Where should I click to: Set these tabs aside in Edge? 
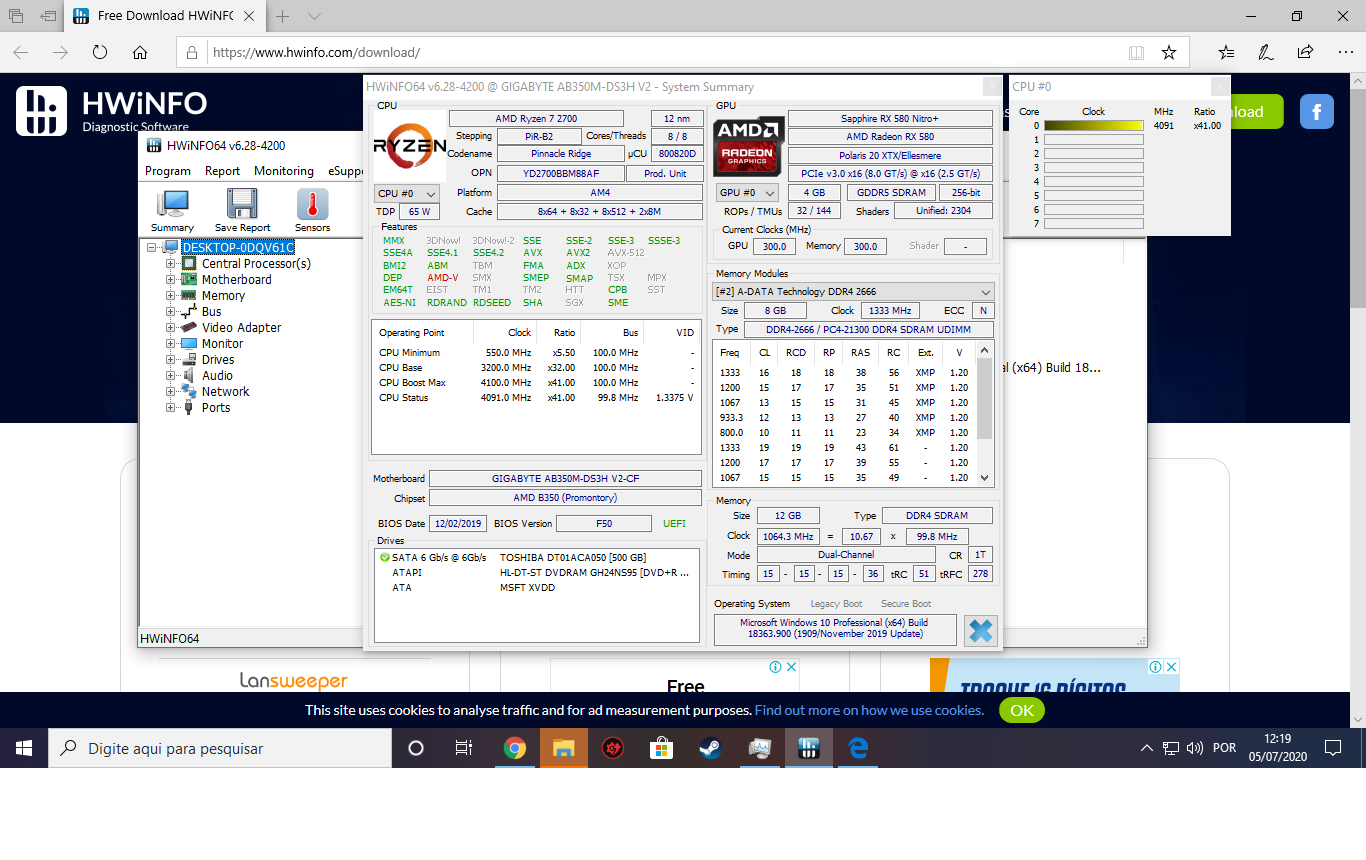point(49,16)
